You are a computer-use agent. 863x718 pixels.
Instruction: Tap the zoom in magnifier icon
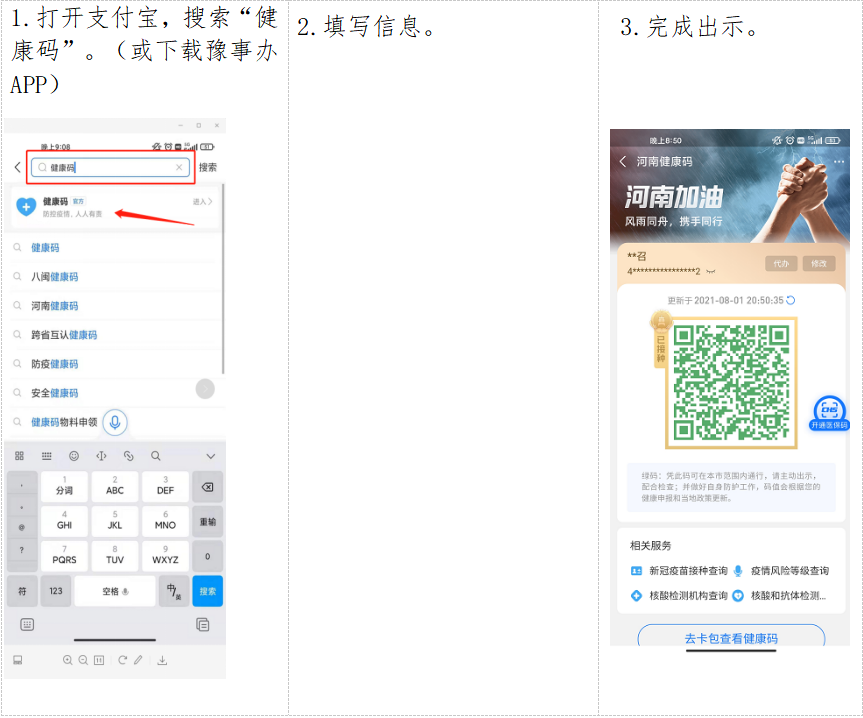tap(68, 660)
